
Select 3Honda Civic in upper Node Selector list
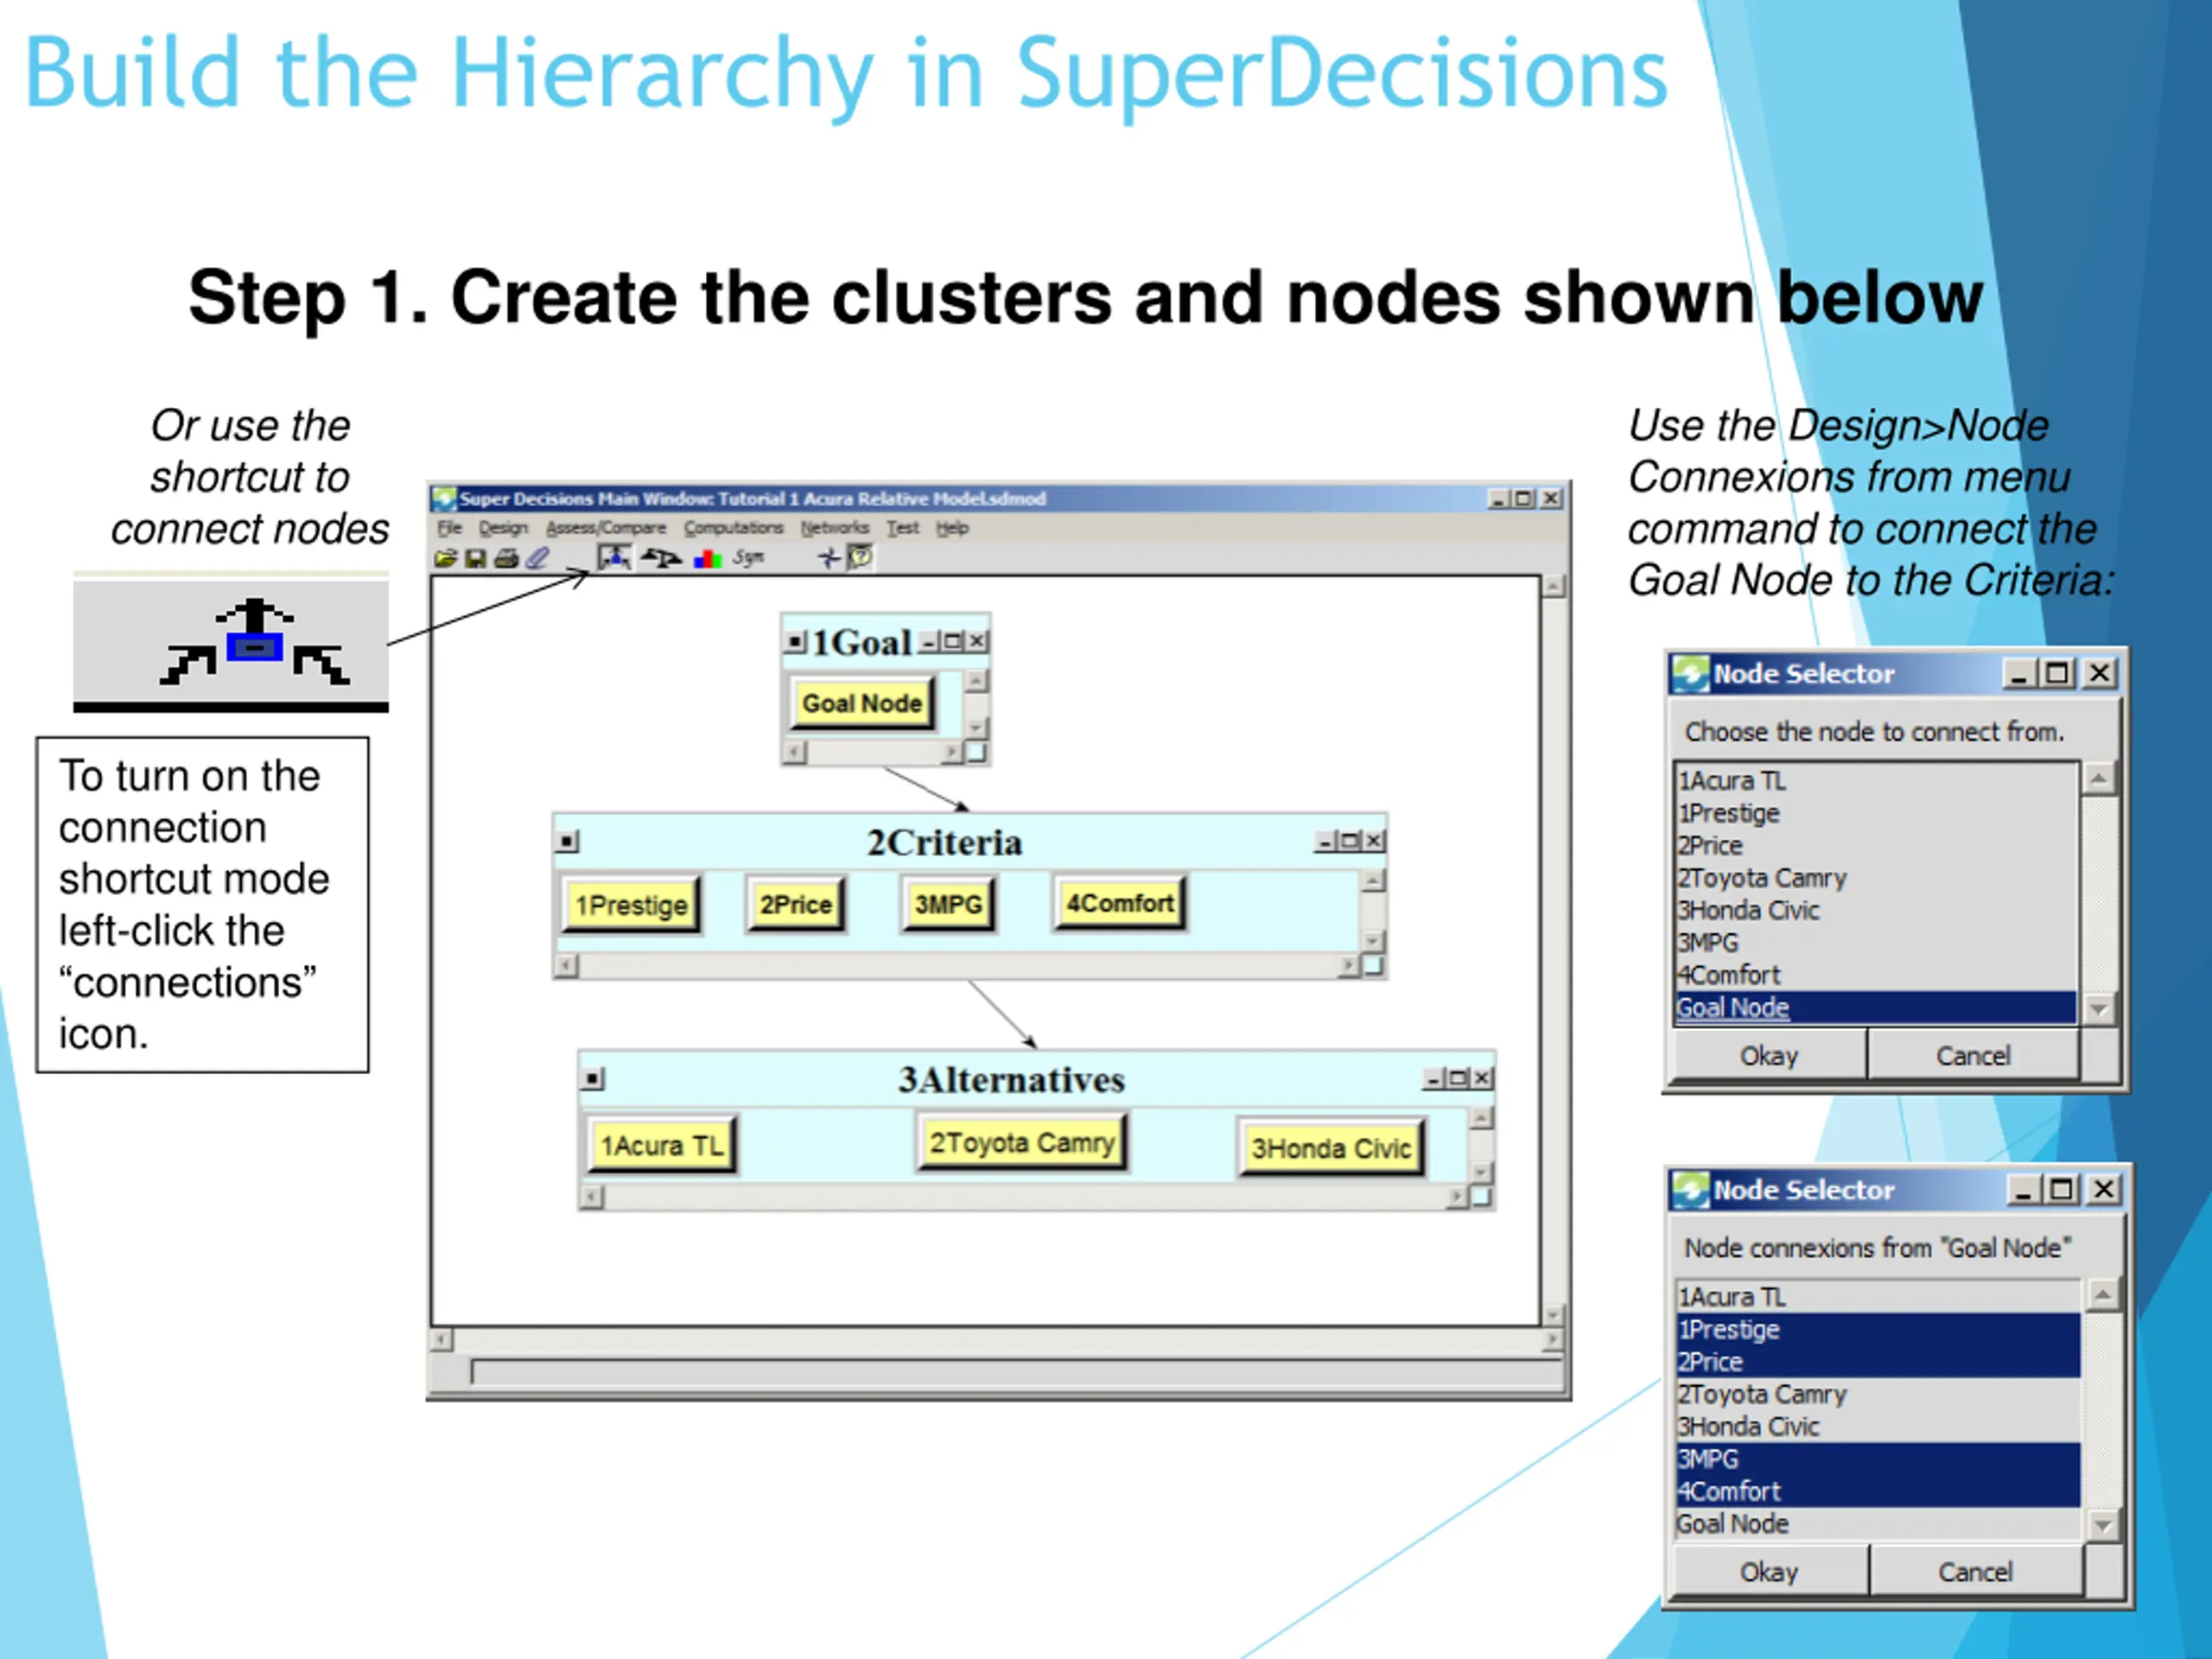click(x=1875, y=910)
